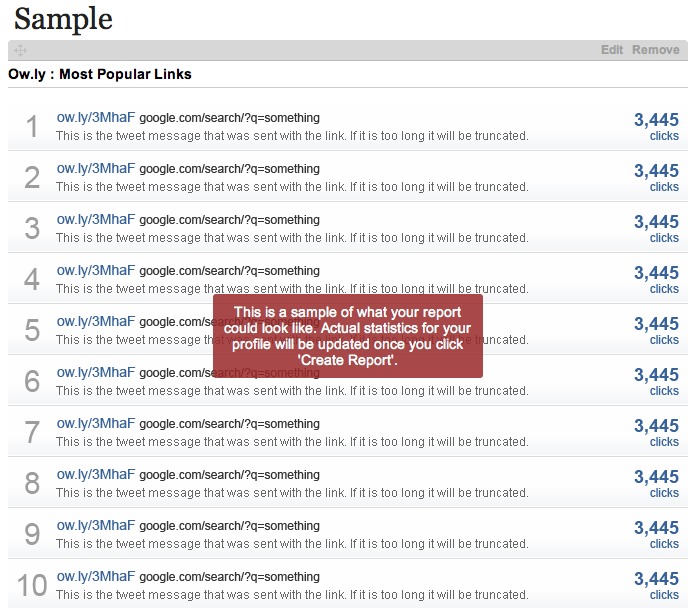Click the Ow.ly : Most Popular Links heading

(x=99, y=74)
